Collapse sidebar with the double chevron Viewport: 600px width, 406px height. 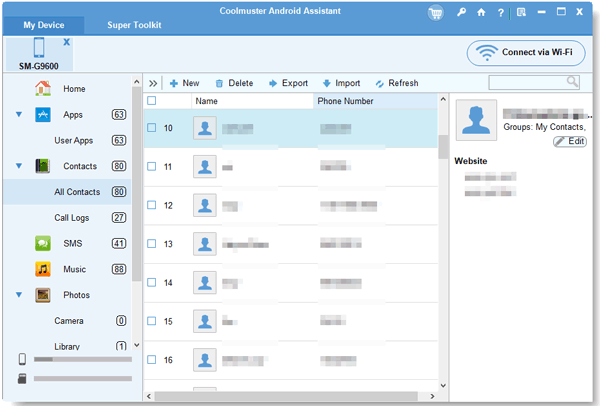153,83
